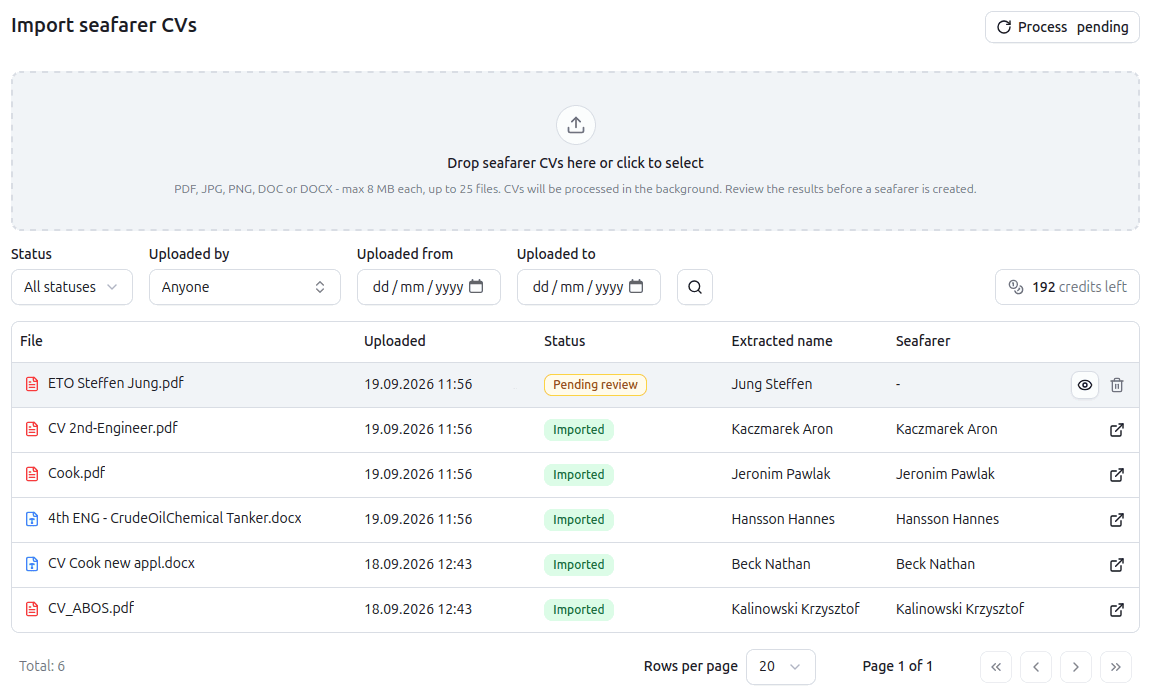The image size is (1151, 692).
Task: Click the Process pending button
Action: (1062, 27)
